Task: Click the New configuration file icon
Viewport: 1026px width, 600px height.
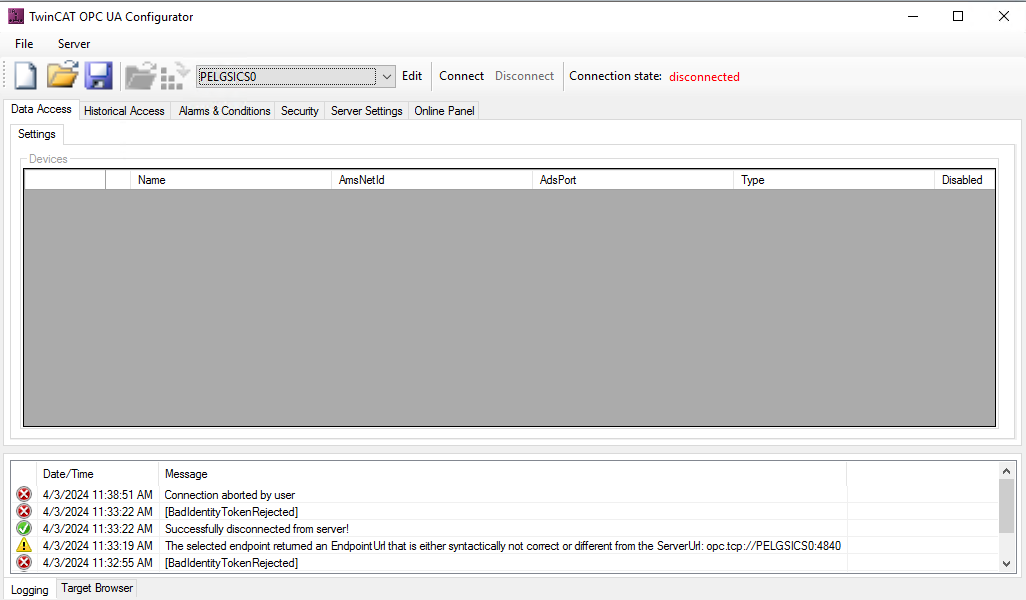Action: pos(26,76)
